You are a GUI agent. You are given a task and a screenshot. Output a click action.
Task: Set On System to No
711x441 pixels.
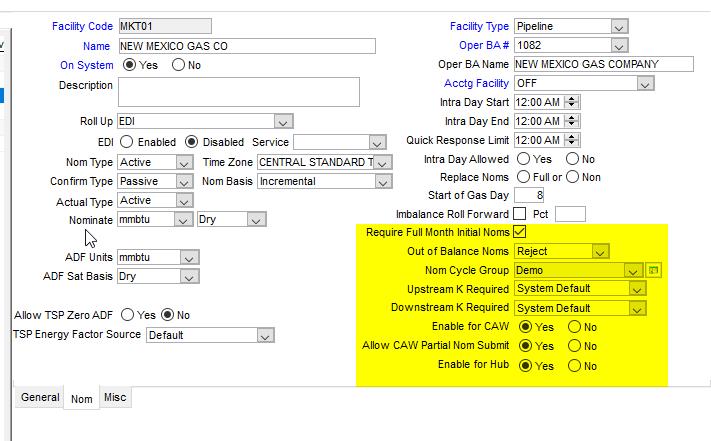(x=179, y=65)
